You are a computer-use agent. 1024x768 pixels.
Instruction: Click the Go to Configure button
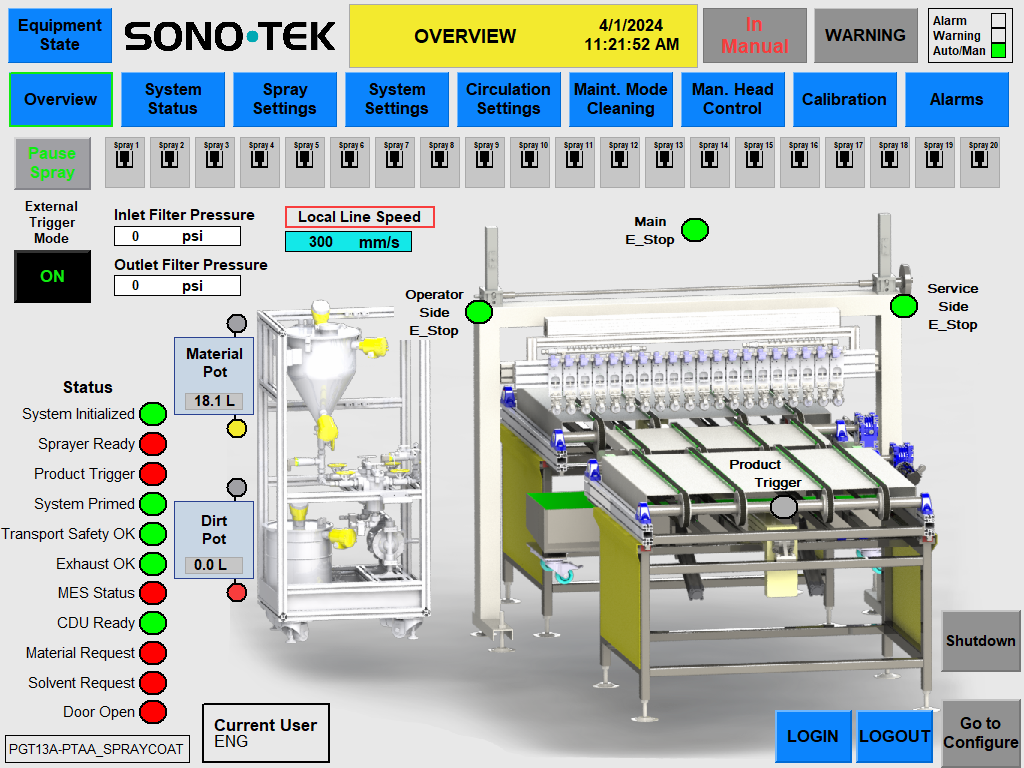click(980, 733)
